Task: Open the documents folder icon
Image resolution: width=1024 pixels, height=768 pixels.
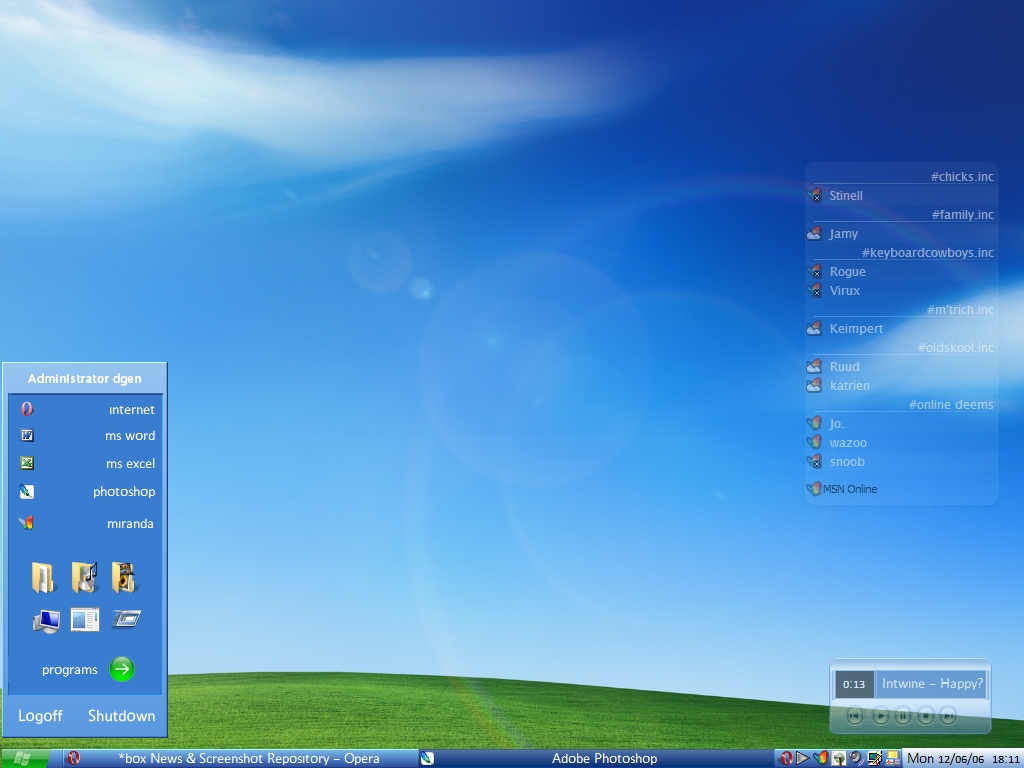Action: (43, 578)
